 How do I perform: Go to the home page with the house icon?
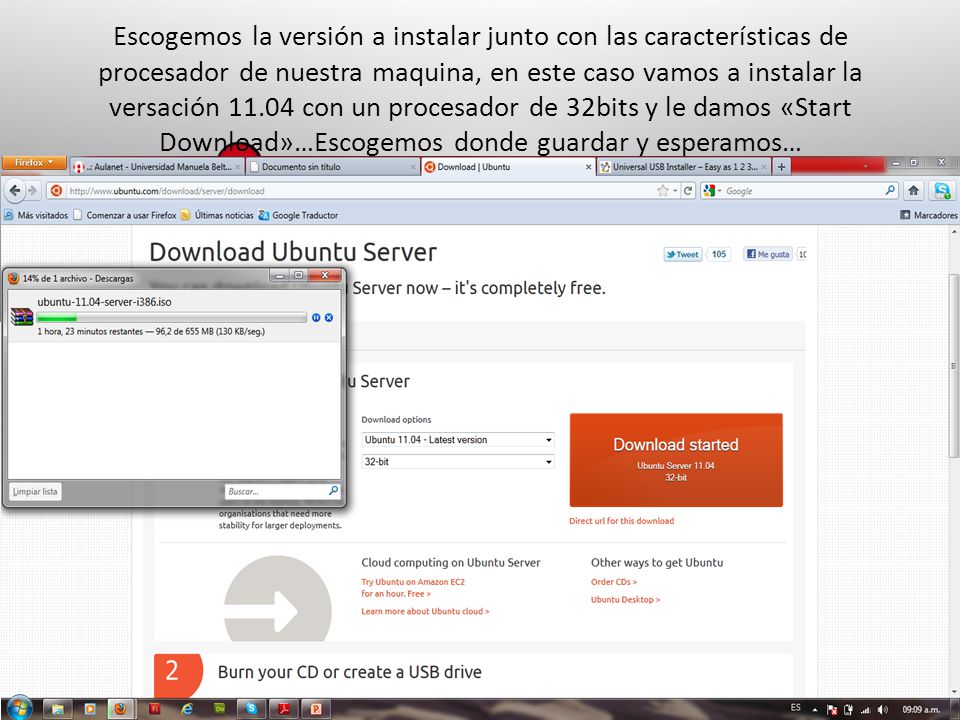point(913,191)
